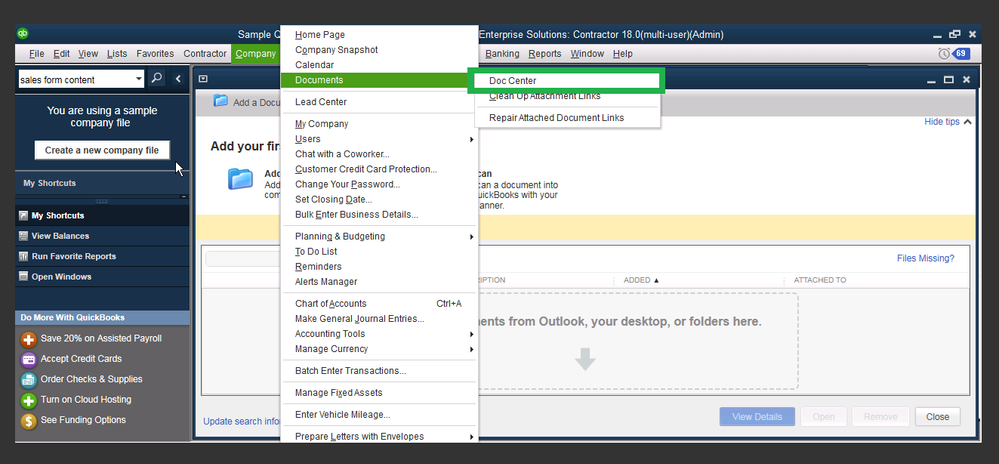Click Open Windows icon in sidebar
Screen dimensions: 999x464
(x=24, y=277)
